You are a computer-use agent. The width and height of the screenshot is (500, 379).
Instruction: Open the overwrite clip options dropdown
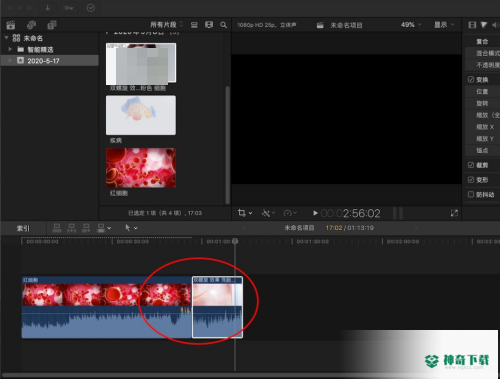[104, 228]
